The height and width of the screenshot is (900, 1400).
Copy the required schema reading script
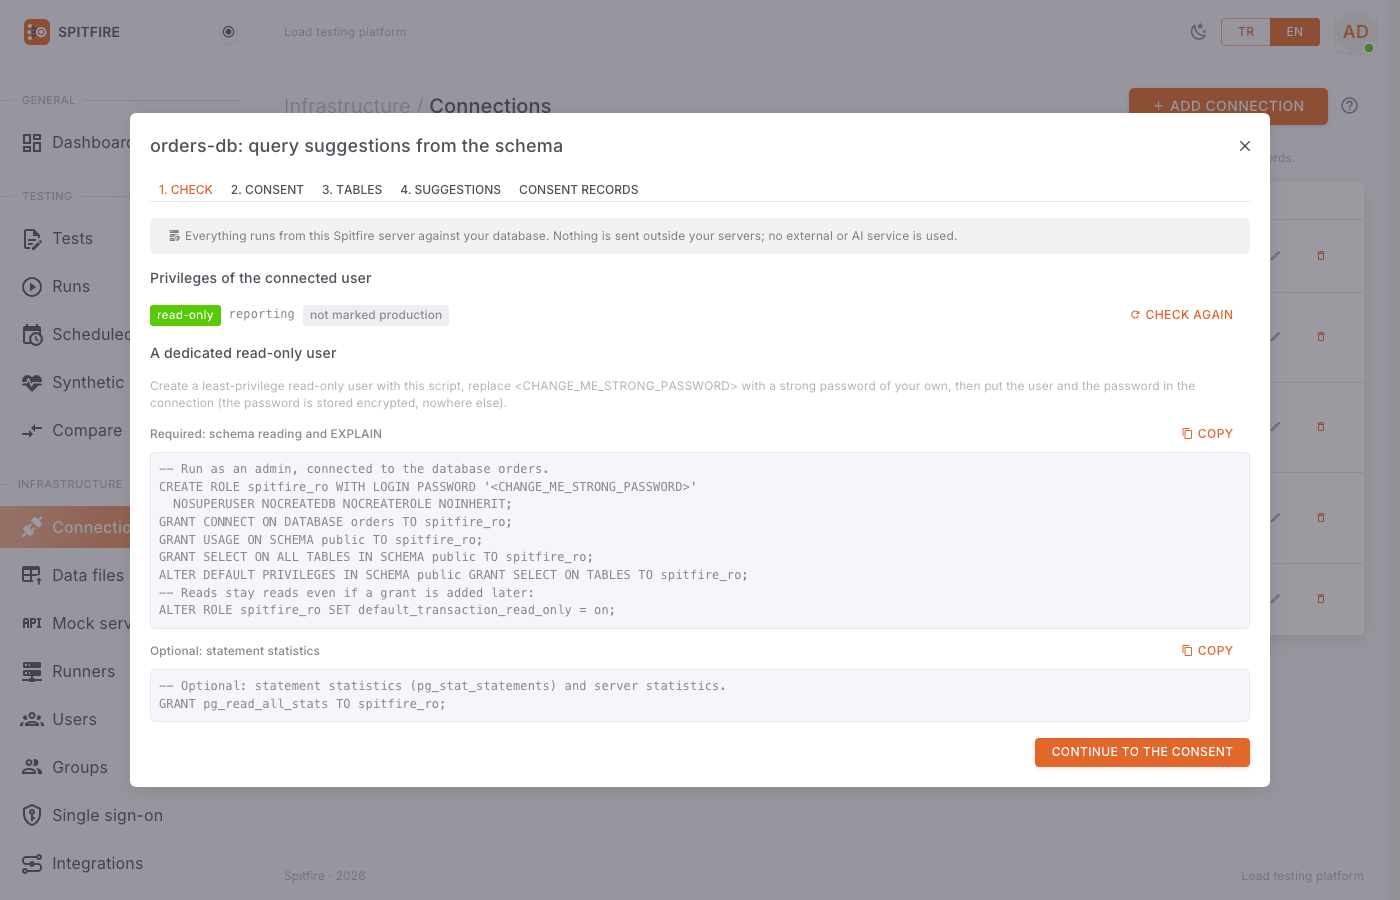[1207, 434]
